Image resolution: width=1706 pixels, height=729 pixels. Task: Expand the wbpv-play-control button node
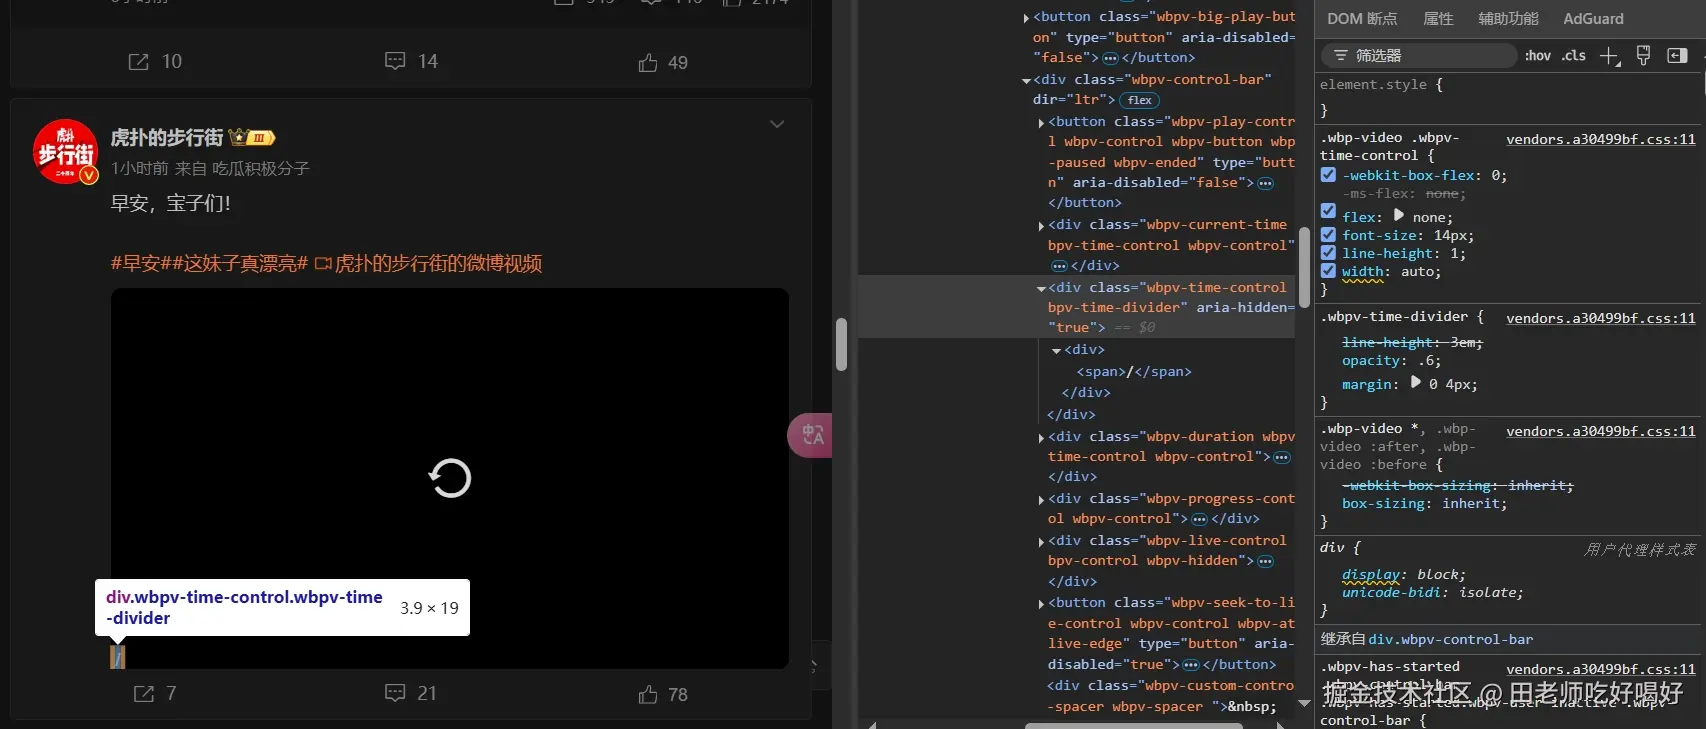(x=1042, y=122)
